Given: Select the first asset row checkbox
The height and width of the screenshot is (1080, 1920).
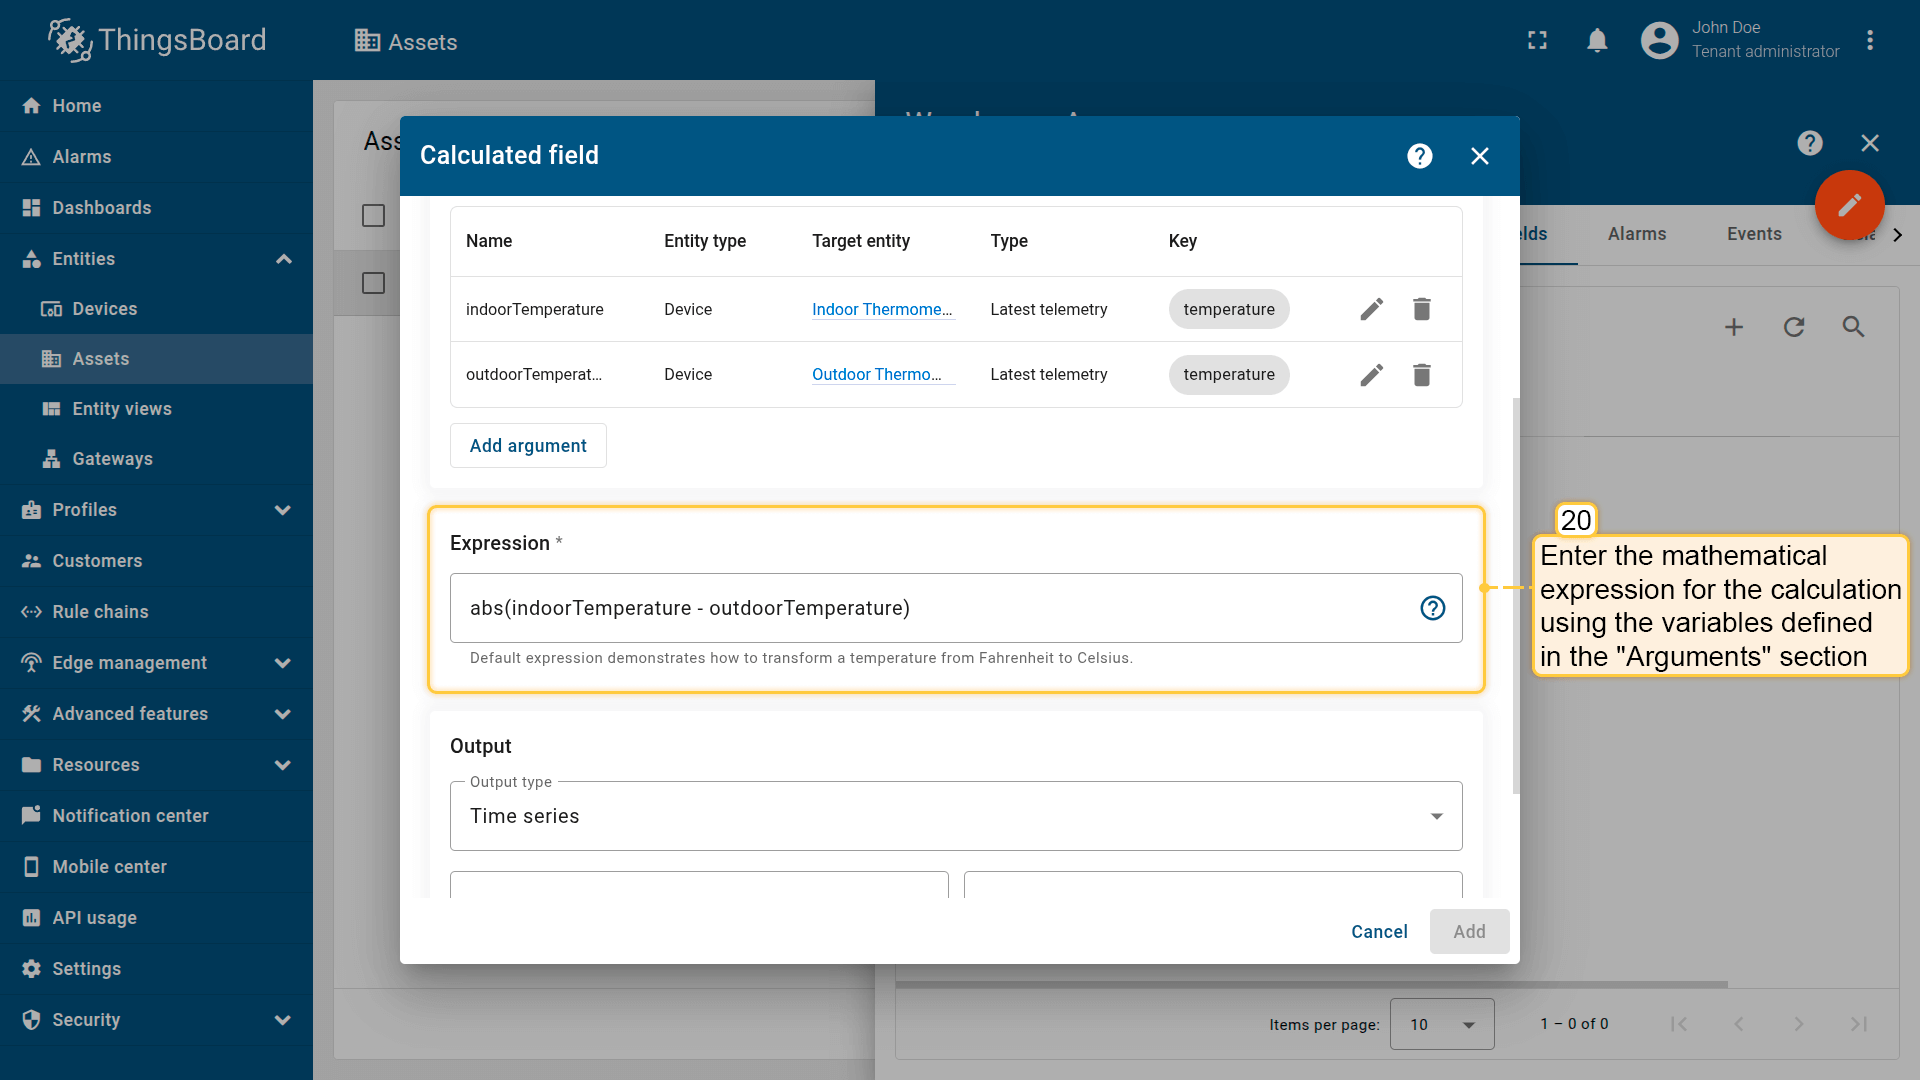Looking at the screenshot, I should point(373,283).
